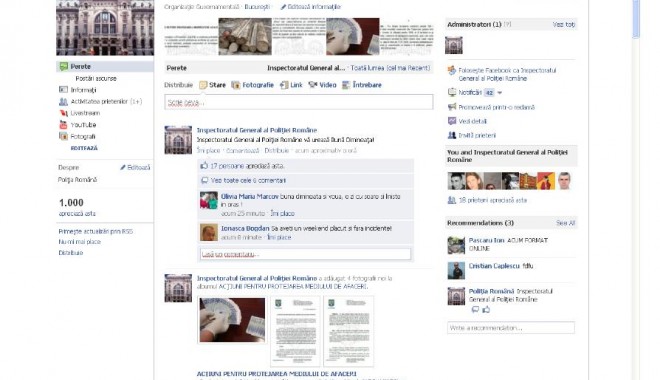Screen dimensions: 660x380
Task: Click See All in Recommendations
Action: pyautogui.click(x=565, y=223)
